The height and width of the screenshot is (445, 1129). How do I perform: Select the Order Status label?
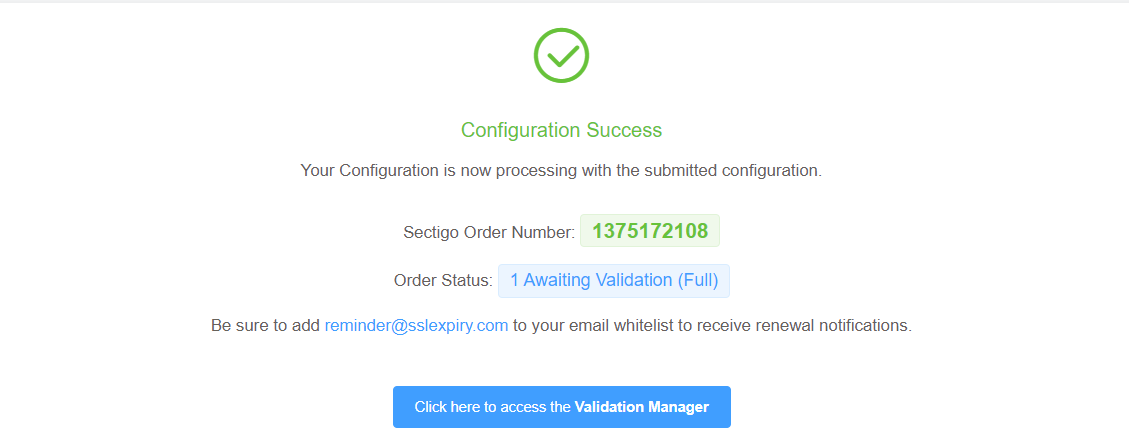pyautogui.click(x=443, y=281)
